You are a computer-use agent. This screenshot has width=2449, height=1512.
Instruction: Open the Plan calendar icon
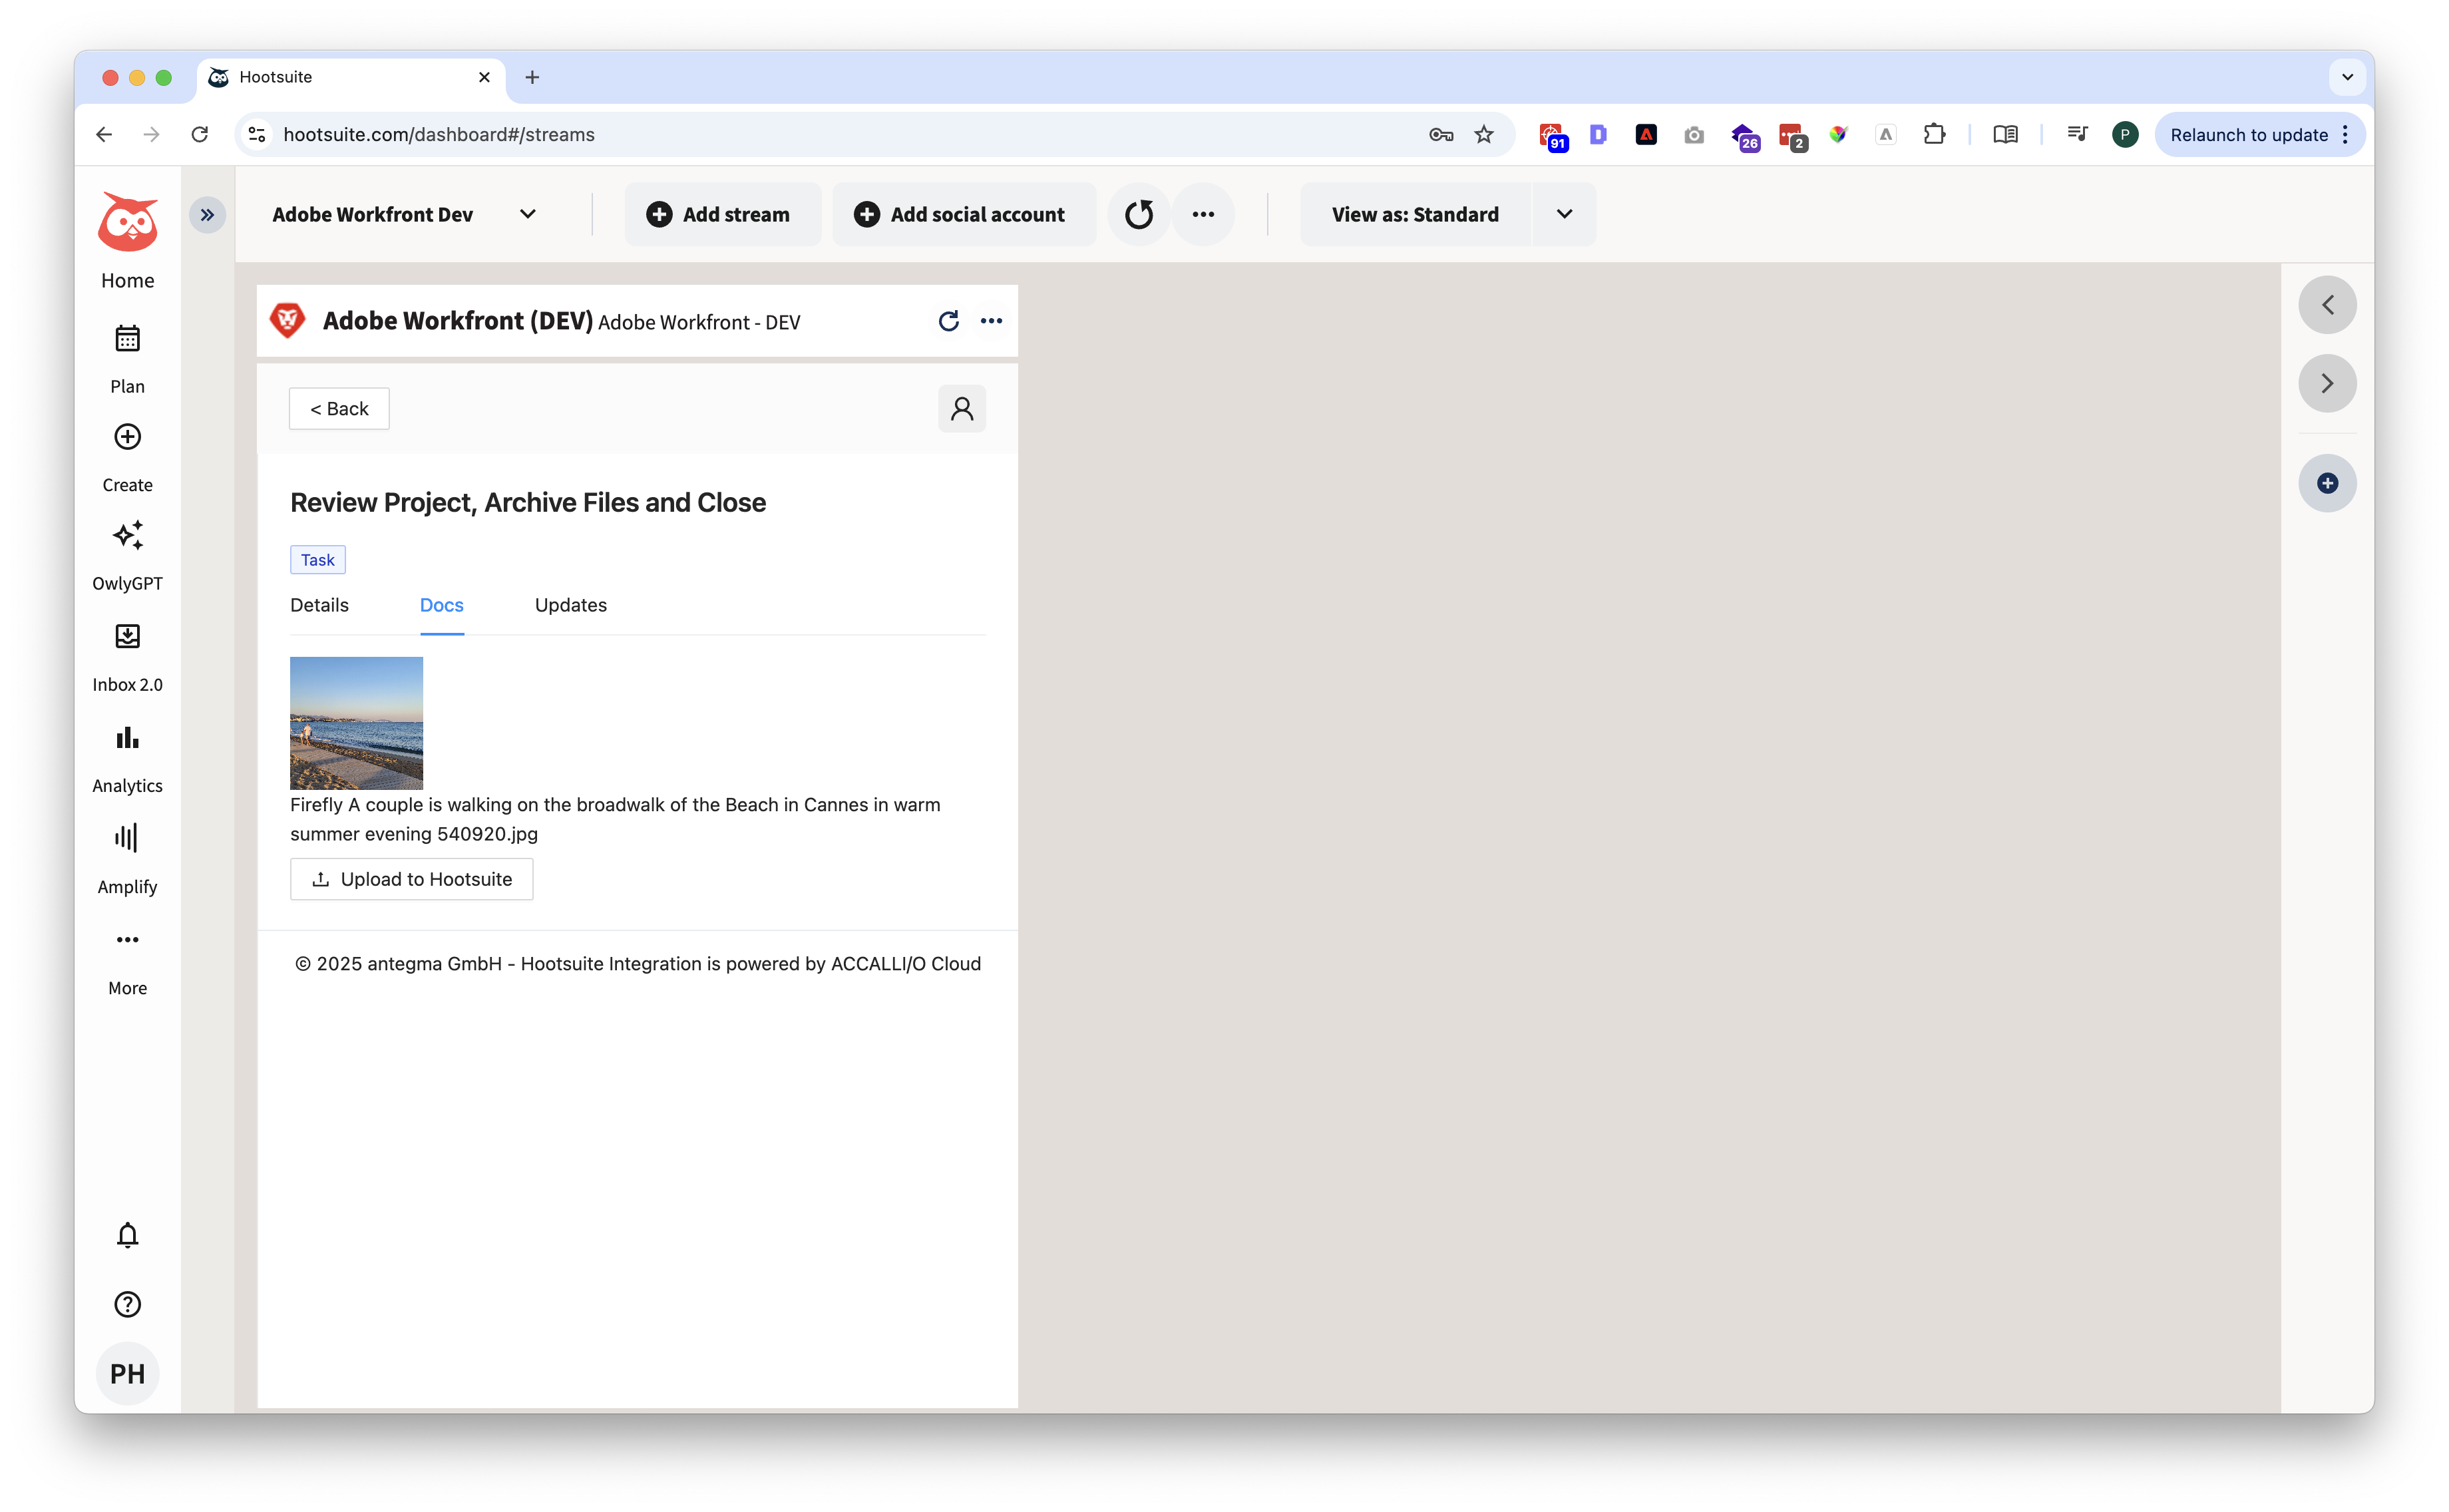click(x=127, y=339)
